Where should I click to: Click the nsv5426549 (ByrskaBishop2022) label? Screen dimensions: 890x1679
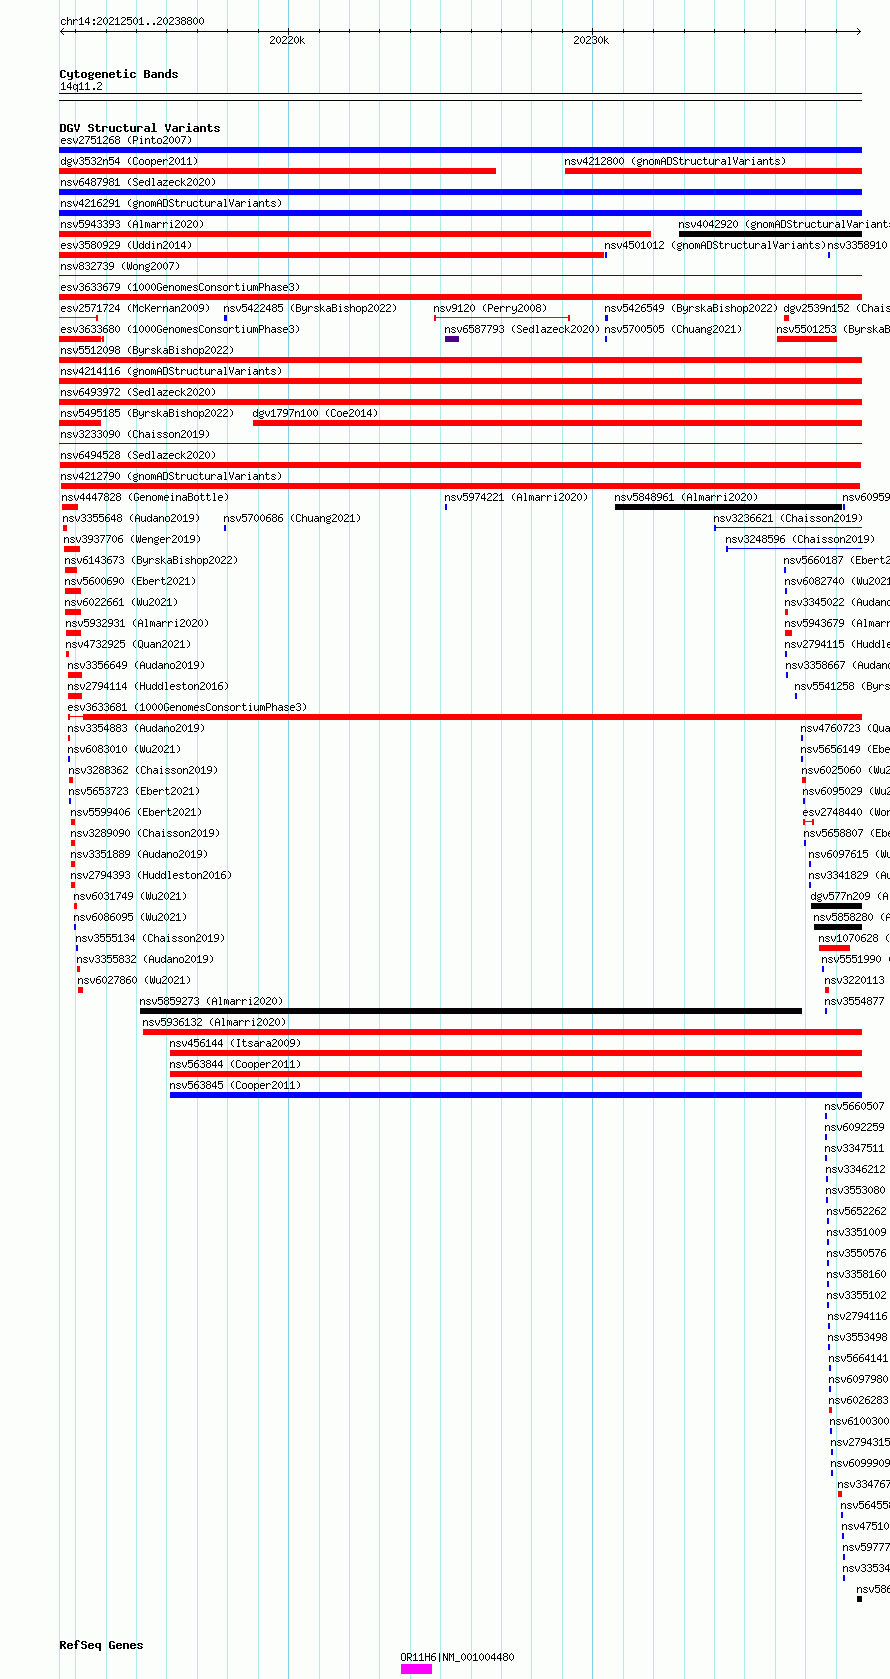pyautogui.click(x=691, y=308)
